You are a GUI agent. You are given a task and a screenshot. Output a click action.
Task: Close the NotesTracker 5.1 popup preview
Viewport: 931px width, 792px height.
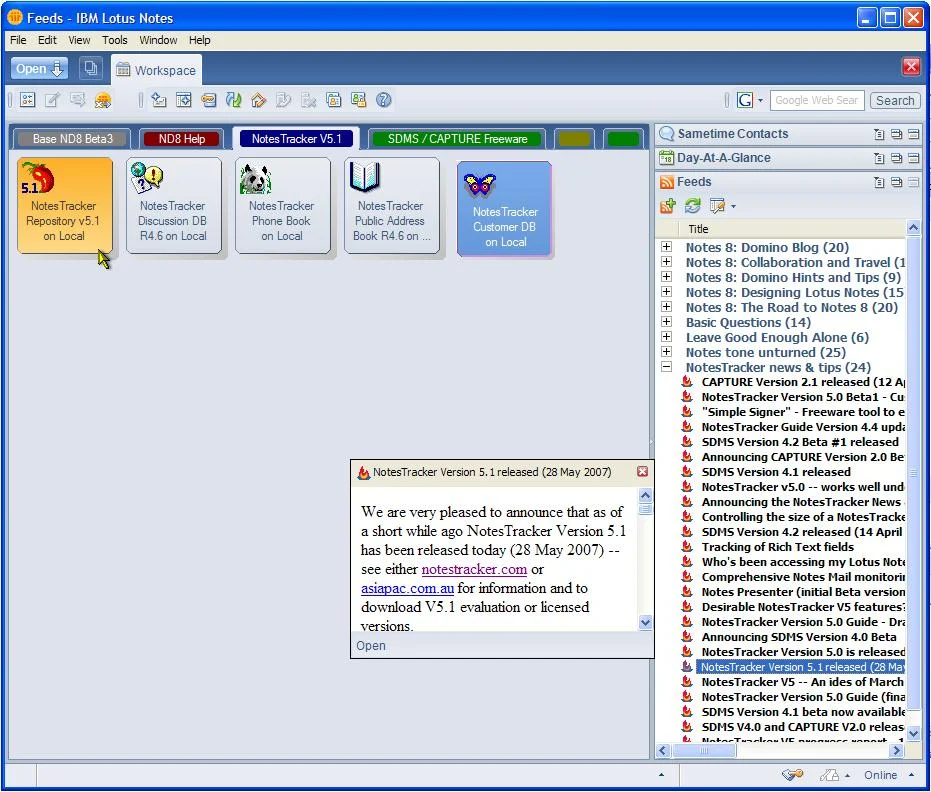(x=642, y=471)
